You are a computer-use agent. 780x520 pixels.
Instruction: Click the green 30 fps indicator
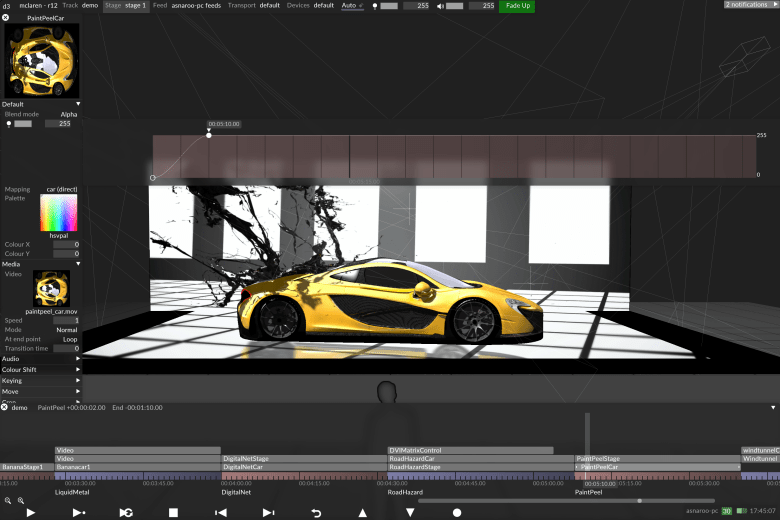(727, 511)
